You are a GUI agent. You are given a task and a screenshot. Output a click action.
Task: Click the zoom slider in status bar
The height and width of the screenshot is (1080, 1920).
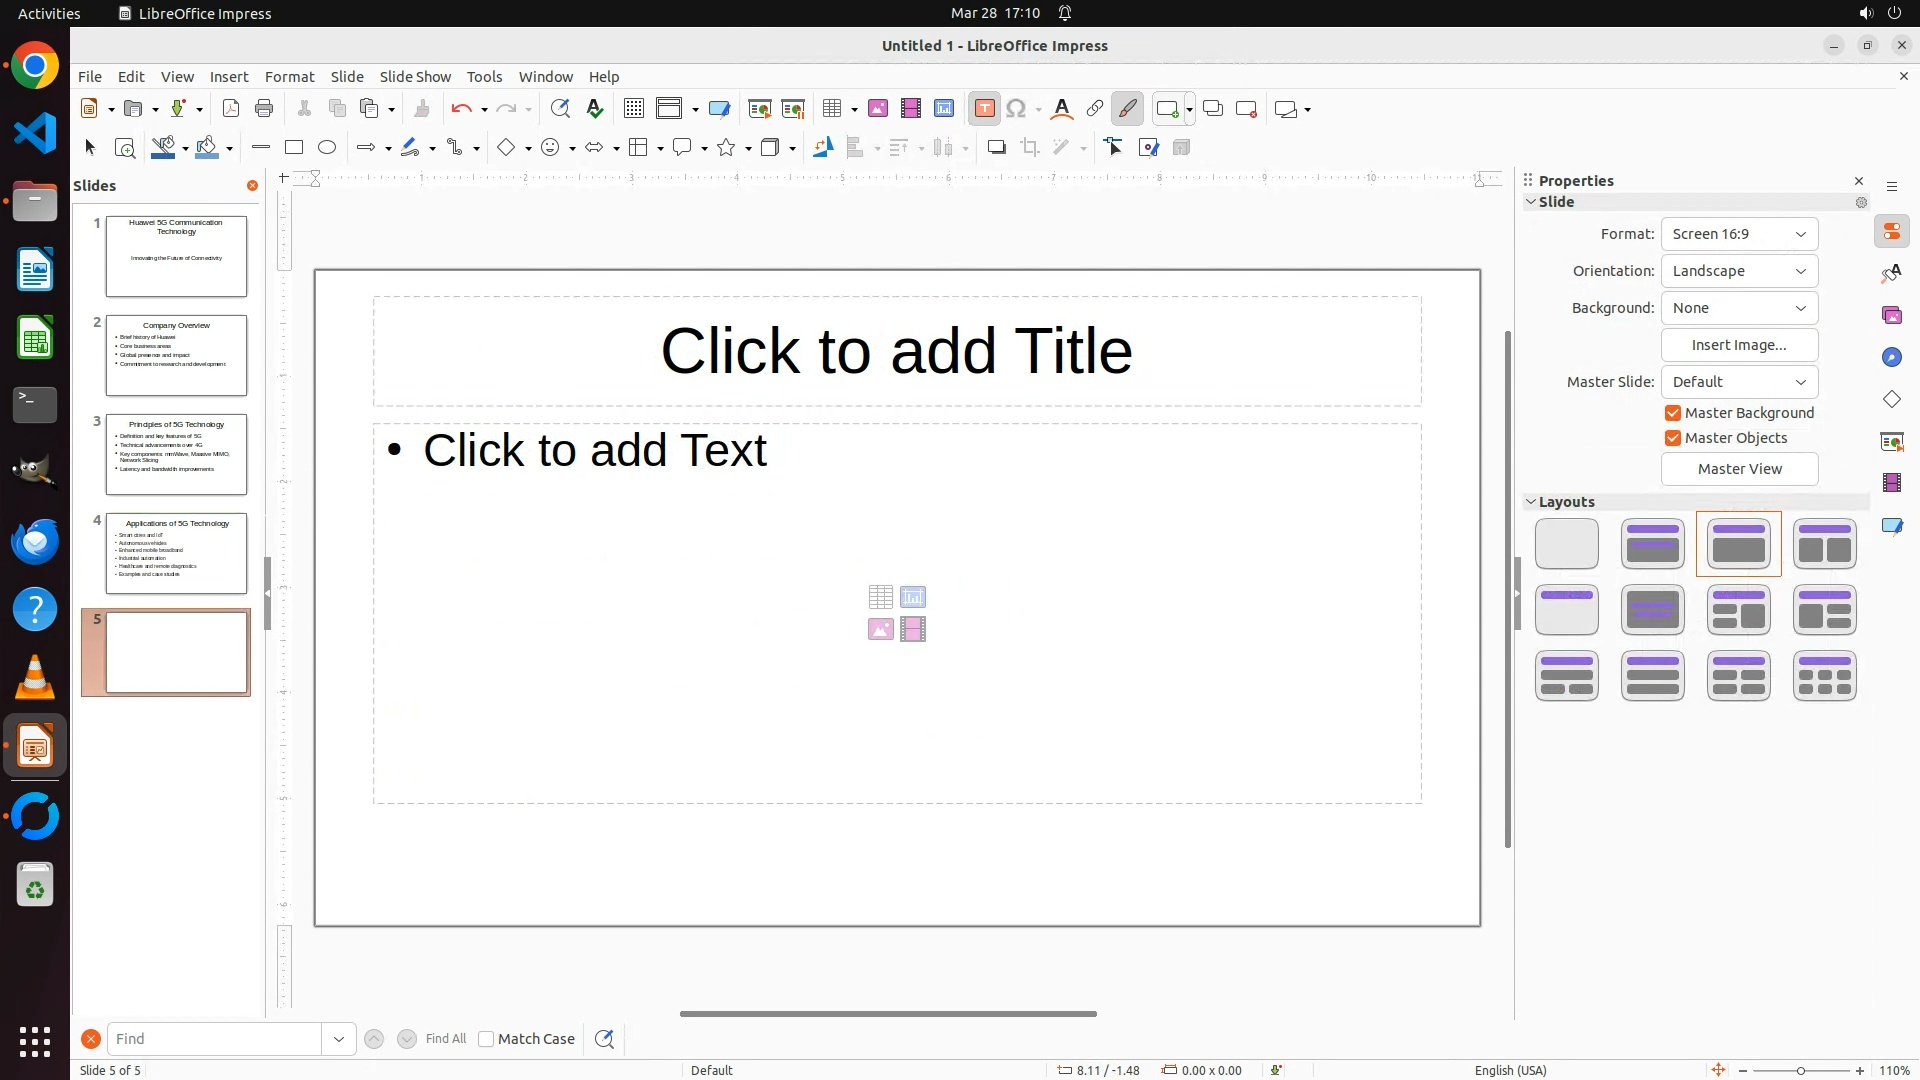tap(1801, 1070)
